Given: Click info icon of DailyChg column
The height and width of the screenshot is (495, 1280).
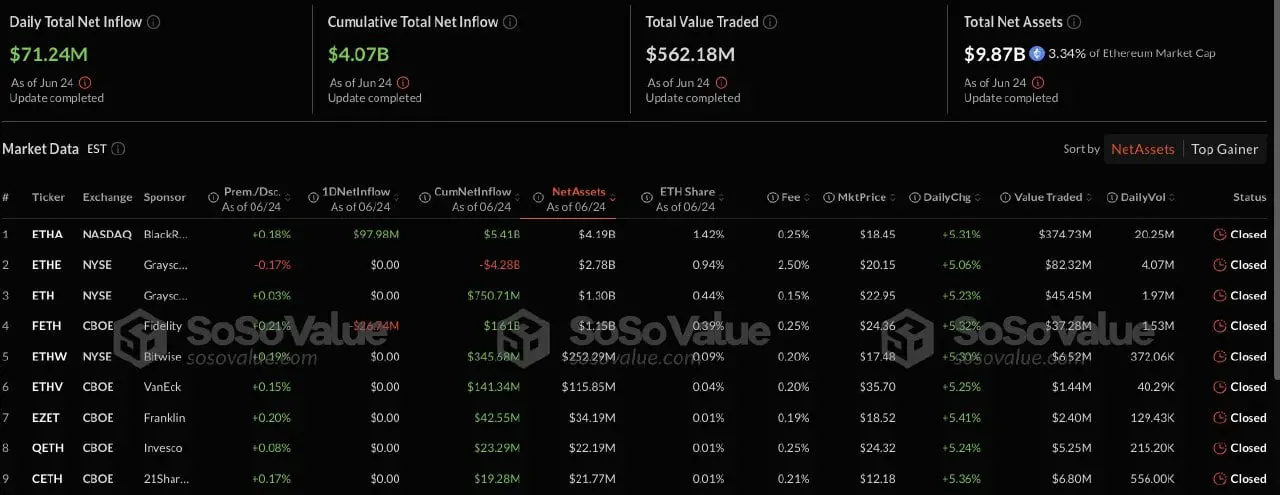Looking at the screenshot, I should [915, 198].
